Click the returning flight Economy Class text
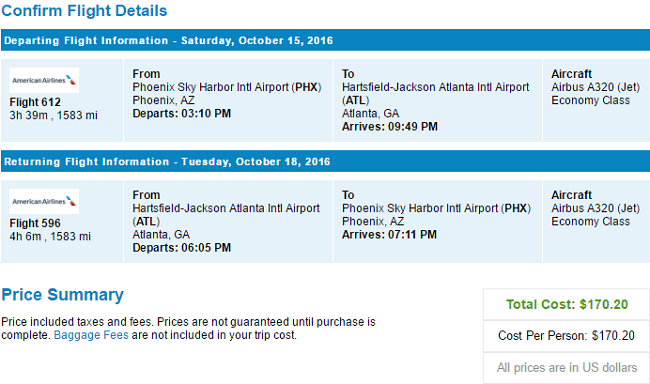The height and width of the screenshot is (384, 650). coord(590,221)
